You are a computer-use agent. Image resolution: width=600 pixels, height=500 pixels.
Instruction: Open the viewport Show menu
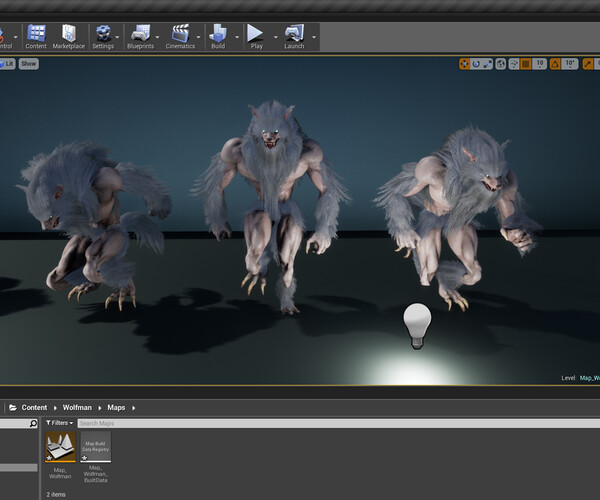[29, 64]
